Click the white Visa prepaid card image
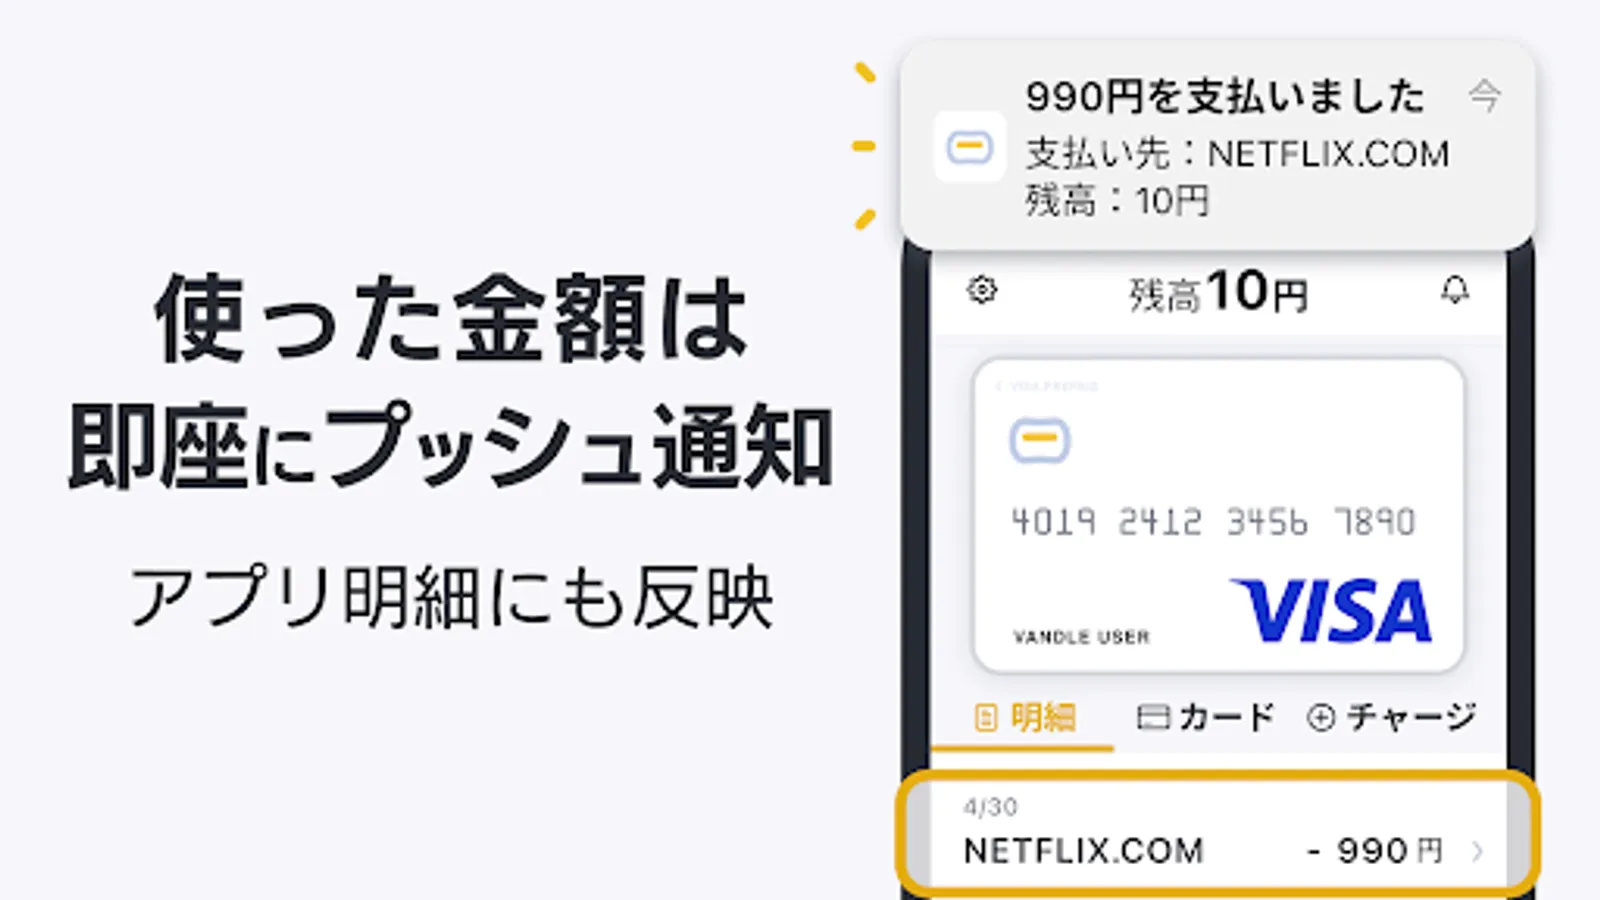Viewport: 1600px width, 900px height. click(x=1219, y=515)
